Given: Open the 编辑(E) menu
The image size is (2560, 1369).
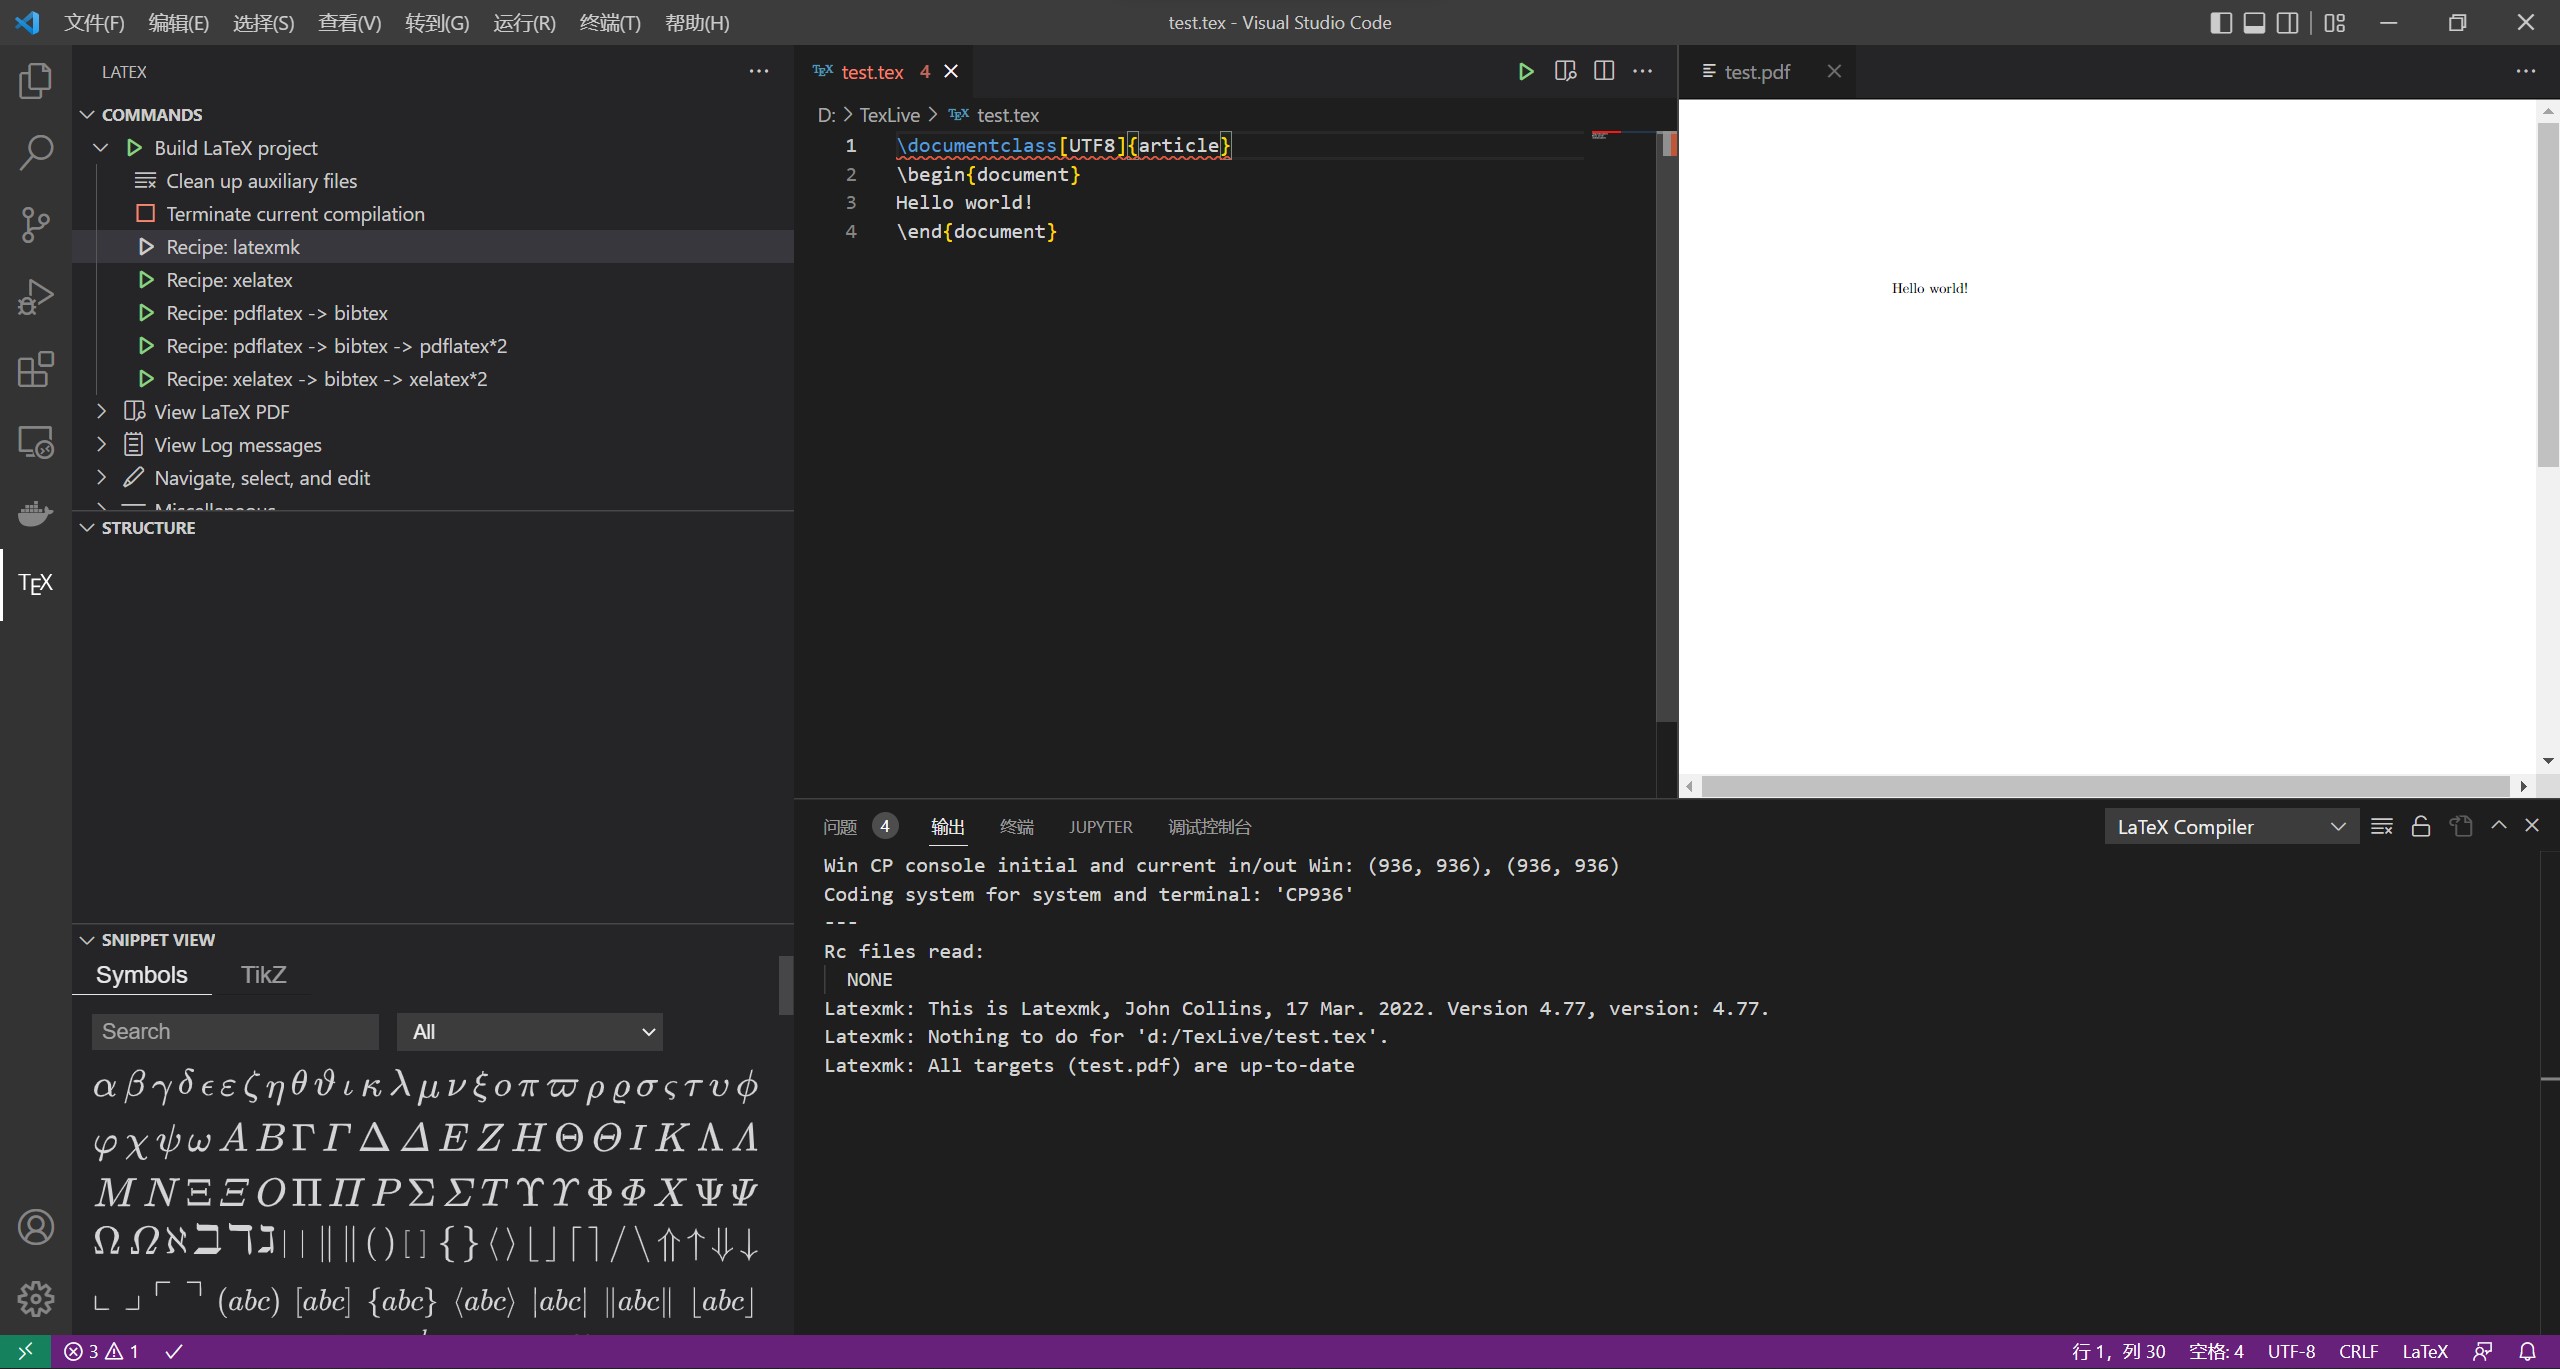Looking at the screenshot, I should (x=179, y=22).
